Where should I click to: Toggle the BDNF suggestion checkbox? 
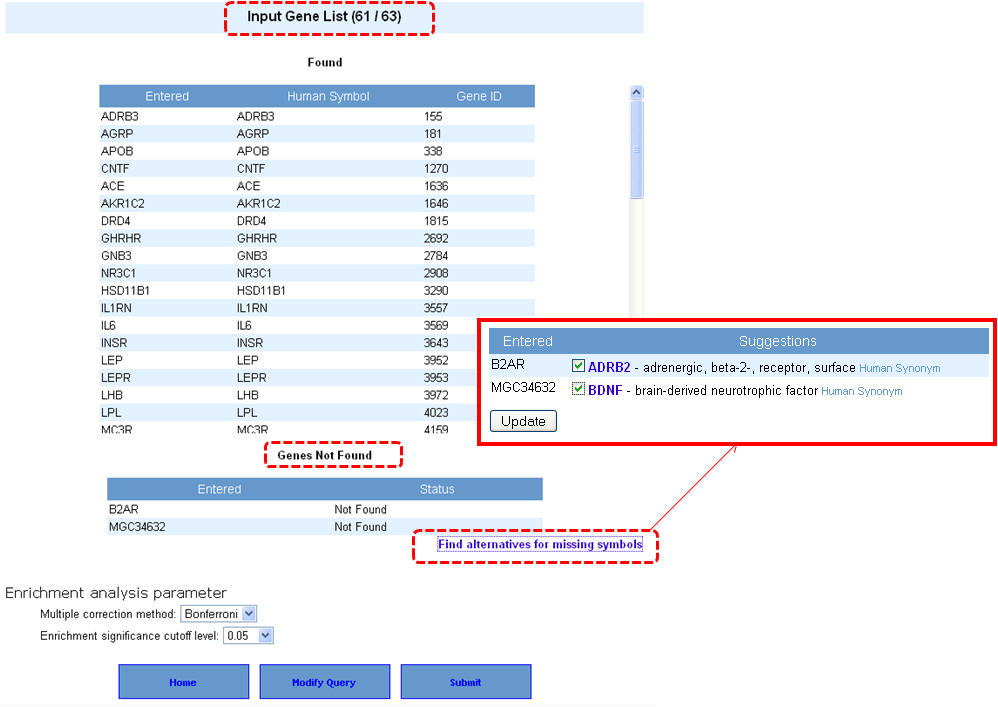click(578, 388)
